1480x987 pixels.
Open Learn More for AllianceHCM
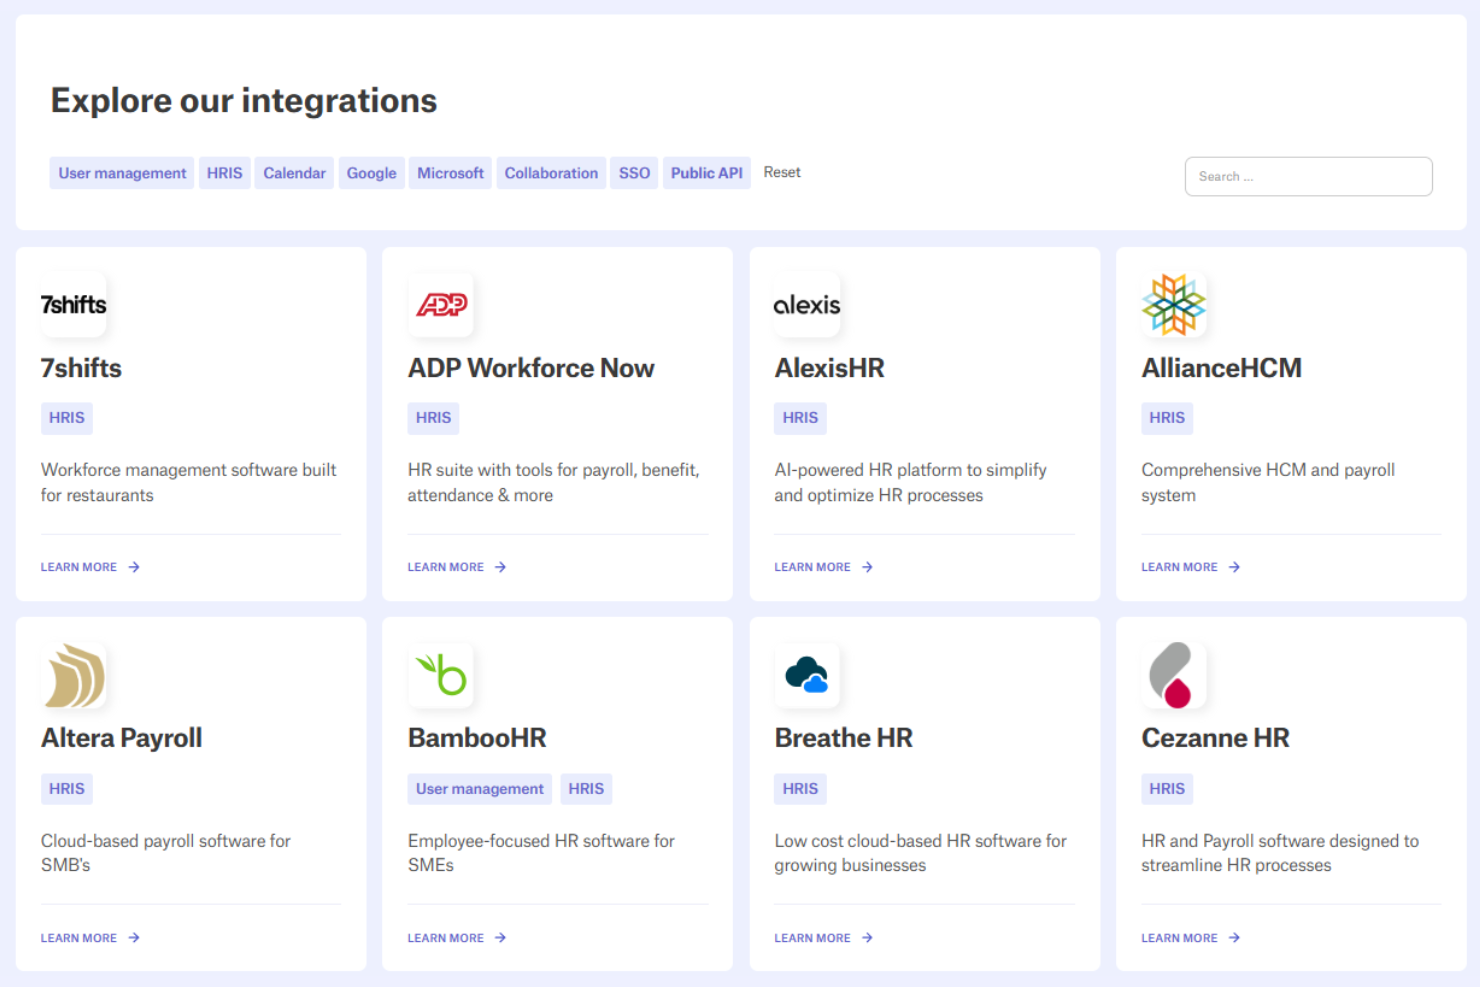click(x=1191, y=567)
